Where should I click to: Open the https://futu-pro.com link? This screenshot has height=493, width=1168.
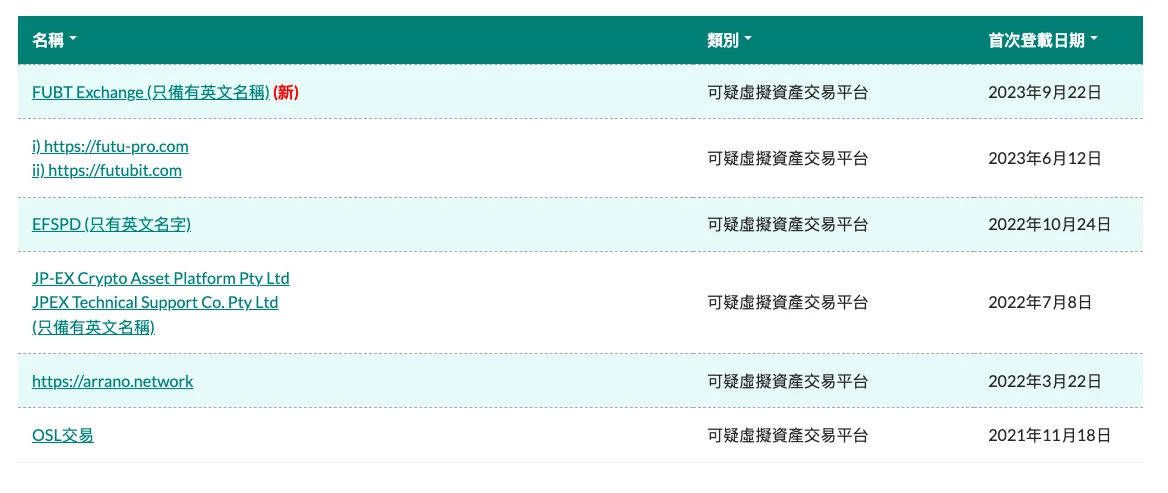click(110, 146)
